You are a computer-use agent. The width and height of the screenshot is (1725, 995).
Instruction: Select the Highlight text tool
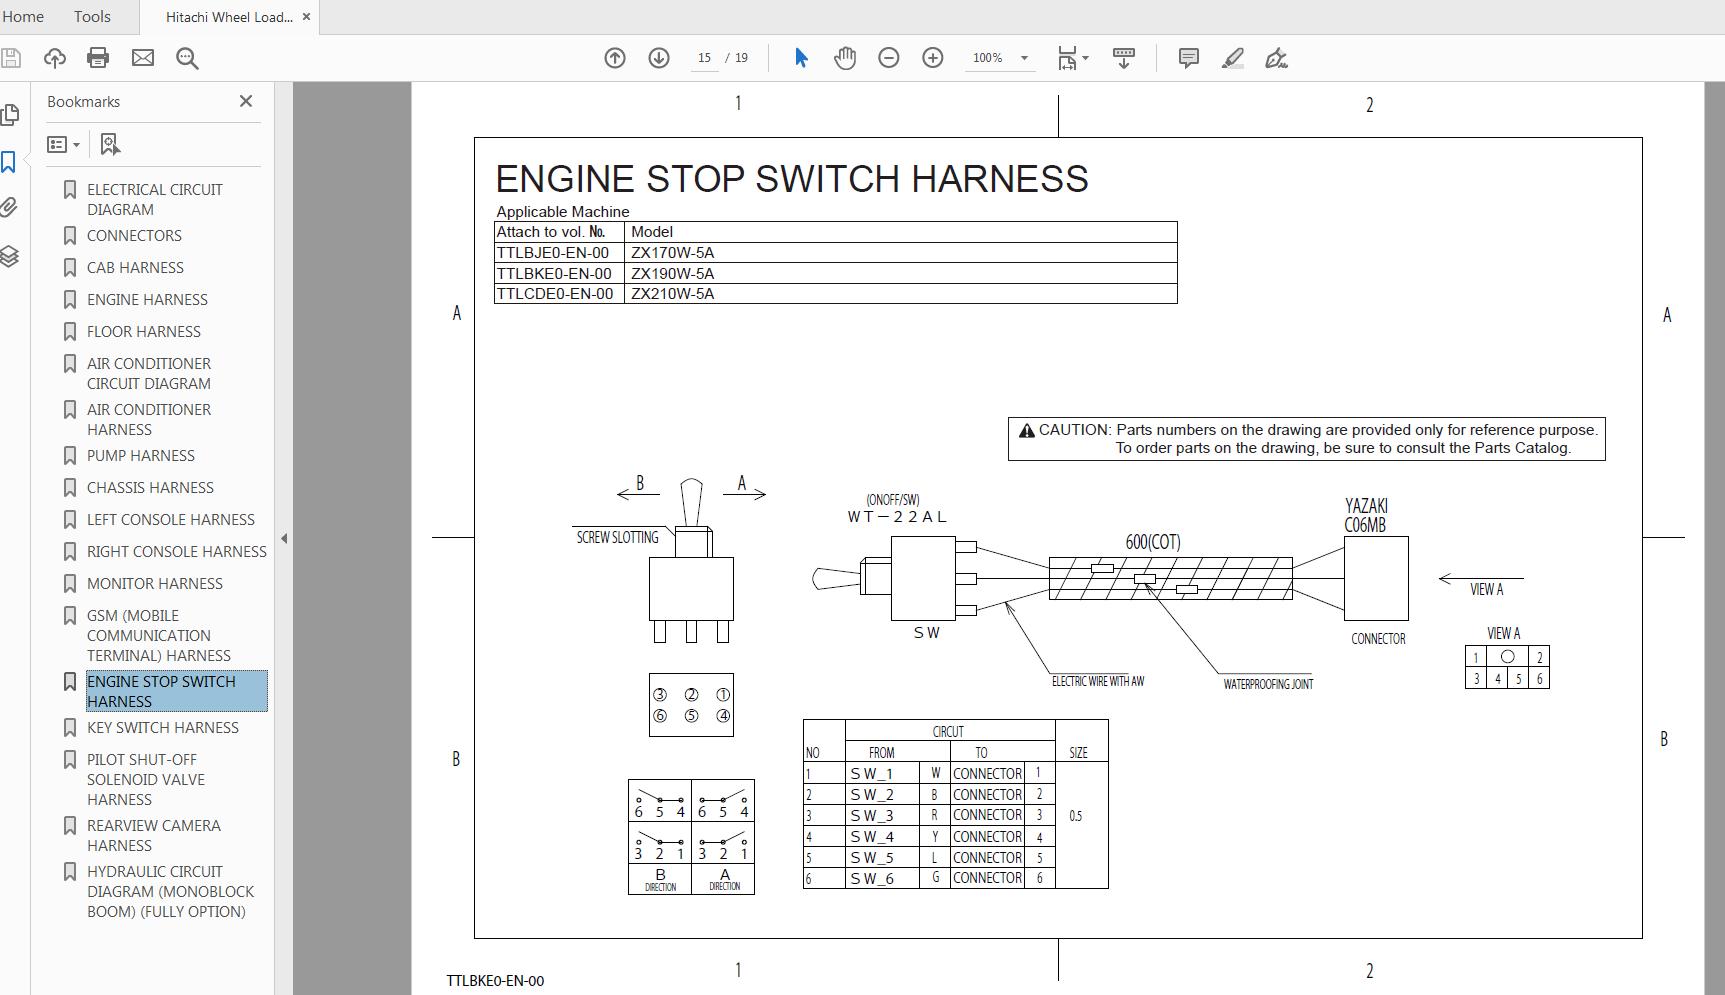click(x=1232, y=58)
